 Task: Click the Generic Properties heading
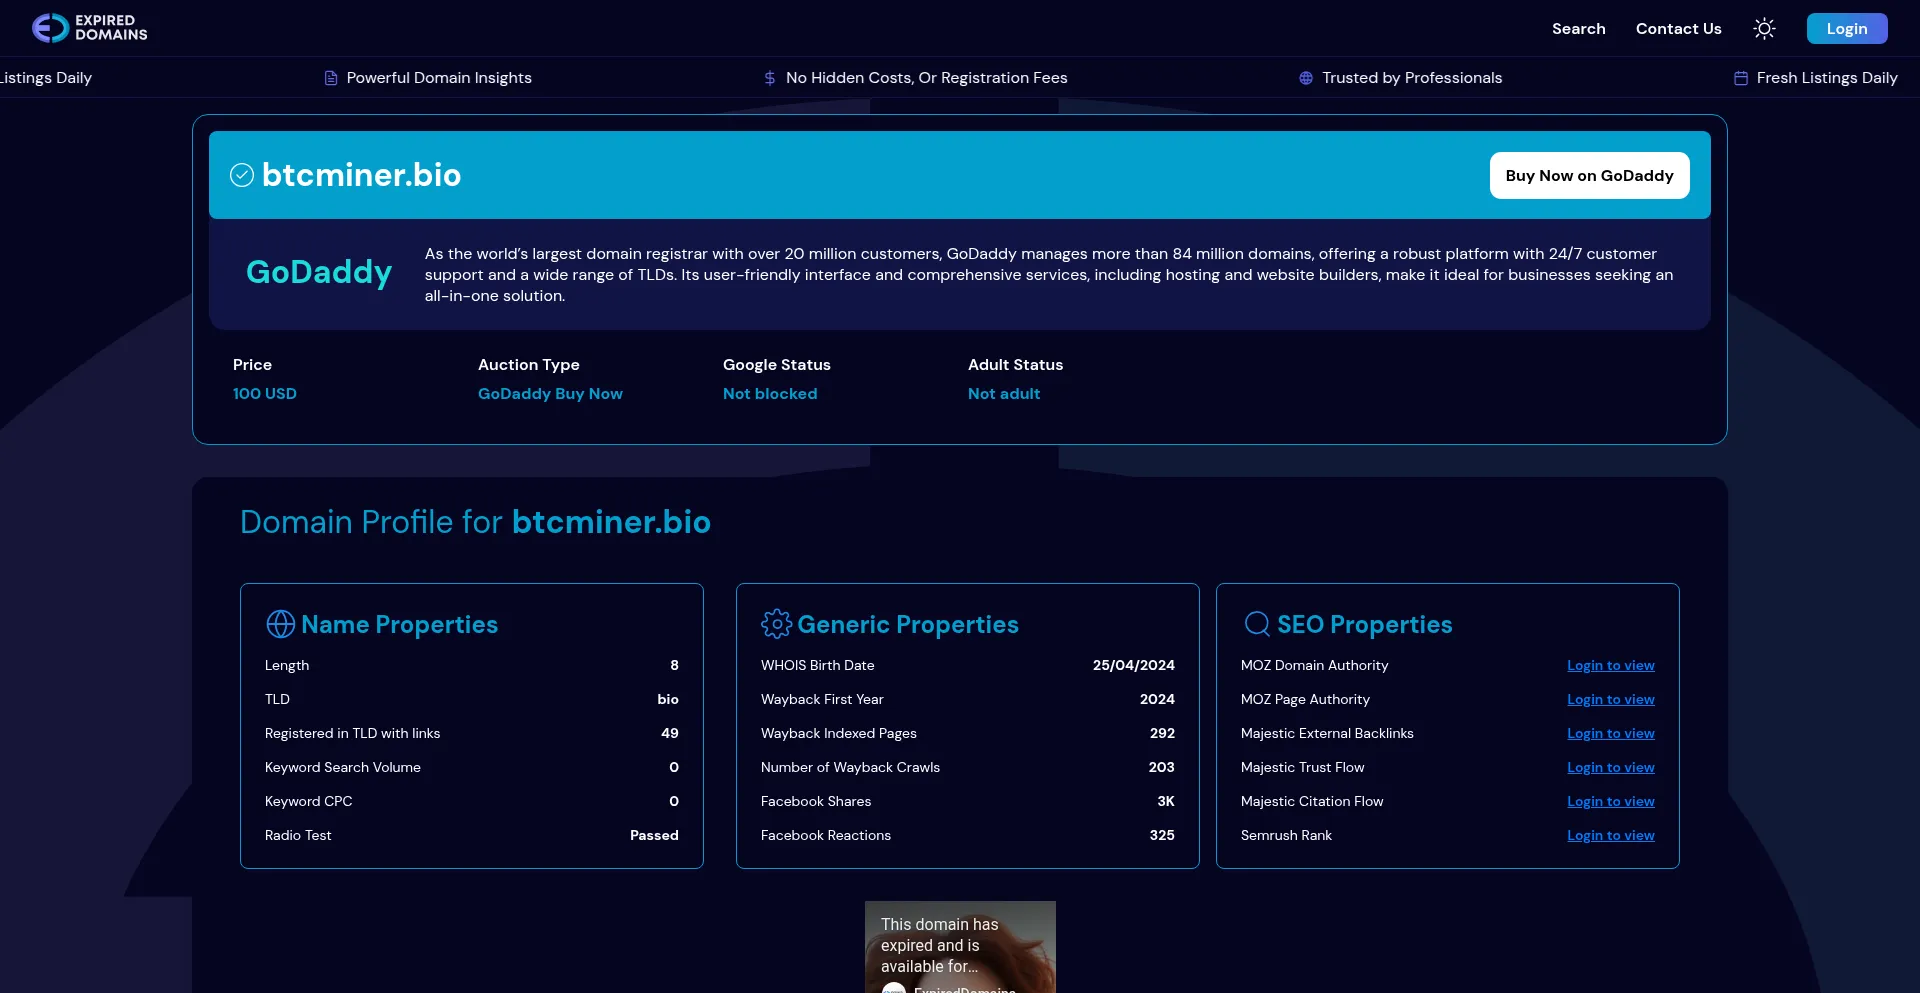pyautogui.click(x=908, y=625)
